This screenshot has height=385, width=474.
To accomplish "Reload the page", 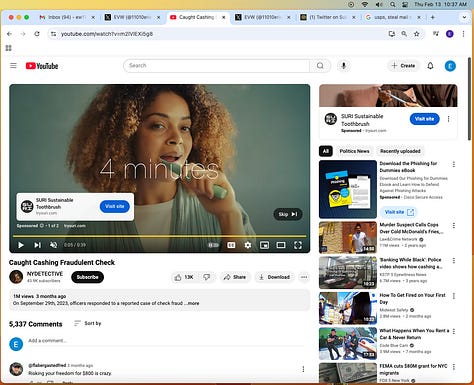I will (37, 34).
